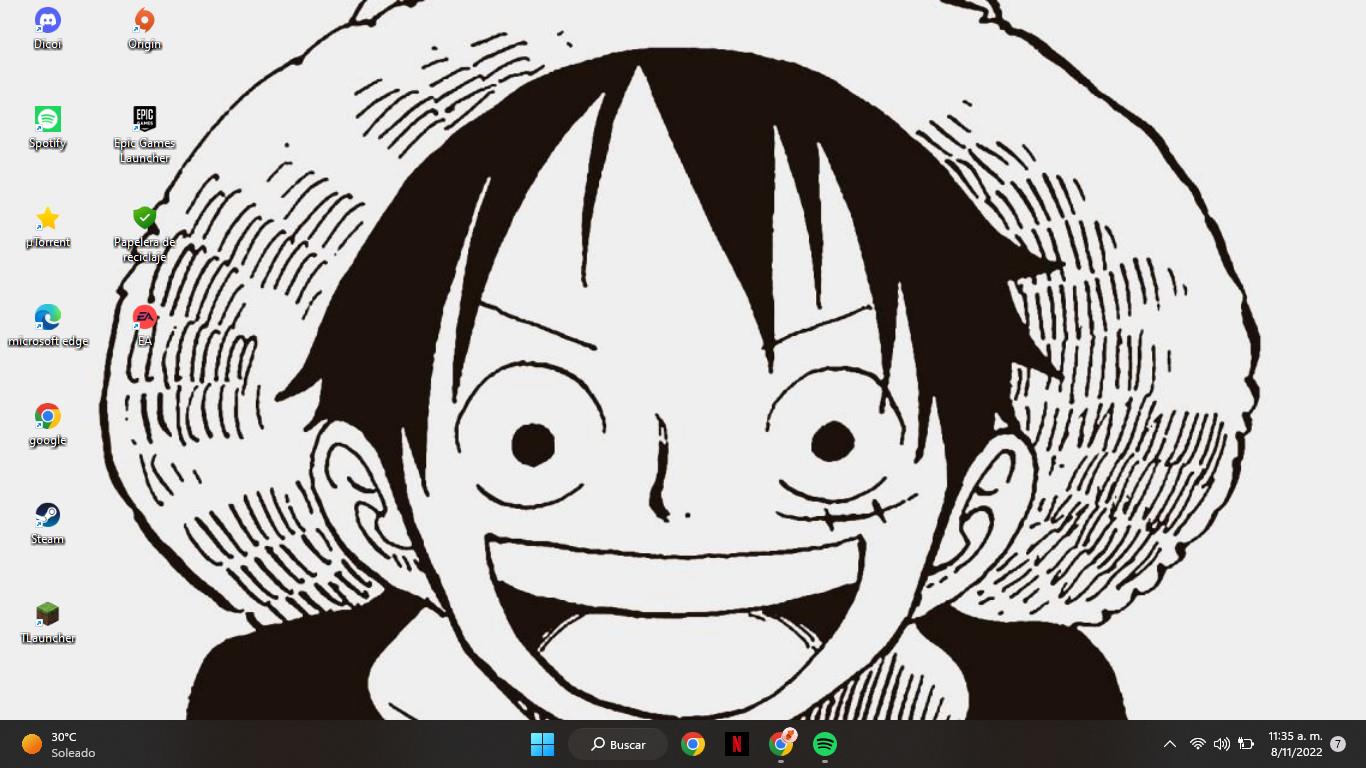This screenshot has width=1366, height=768.
Task: Click the Buscar search box in taskbar
Action: [x=618, y=744]
